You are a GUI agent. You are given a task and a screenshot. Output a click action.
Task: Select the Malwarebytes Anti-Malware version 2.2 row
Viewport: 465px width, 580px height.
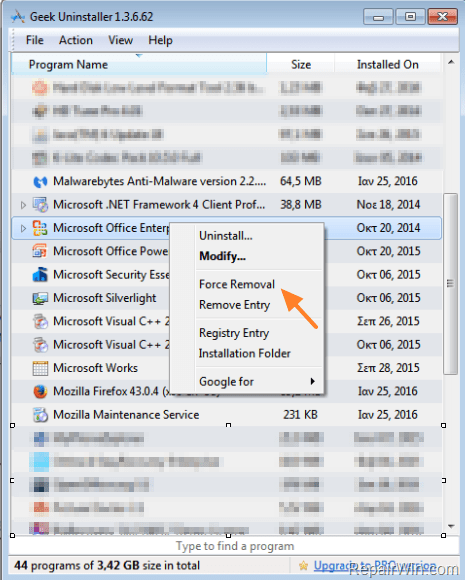coord(226,182)
